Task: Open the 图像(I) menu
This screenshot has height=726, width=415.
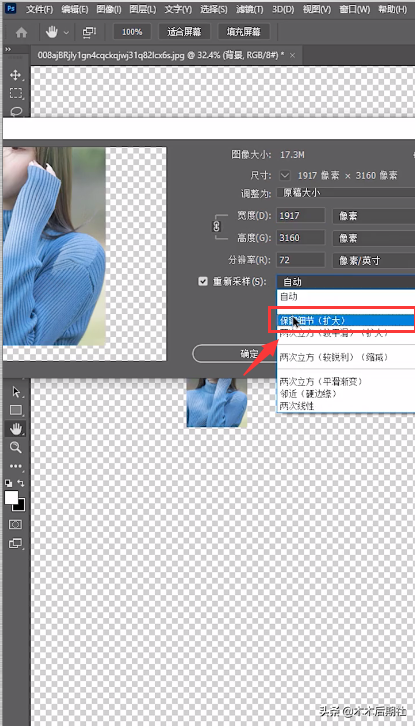Action: [109, 9]
